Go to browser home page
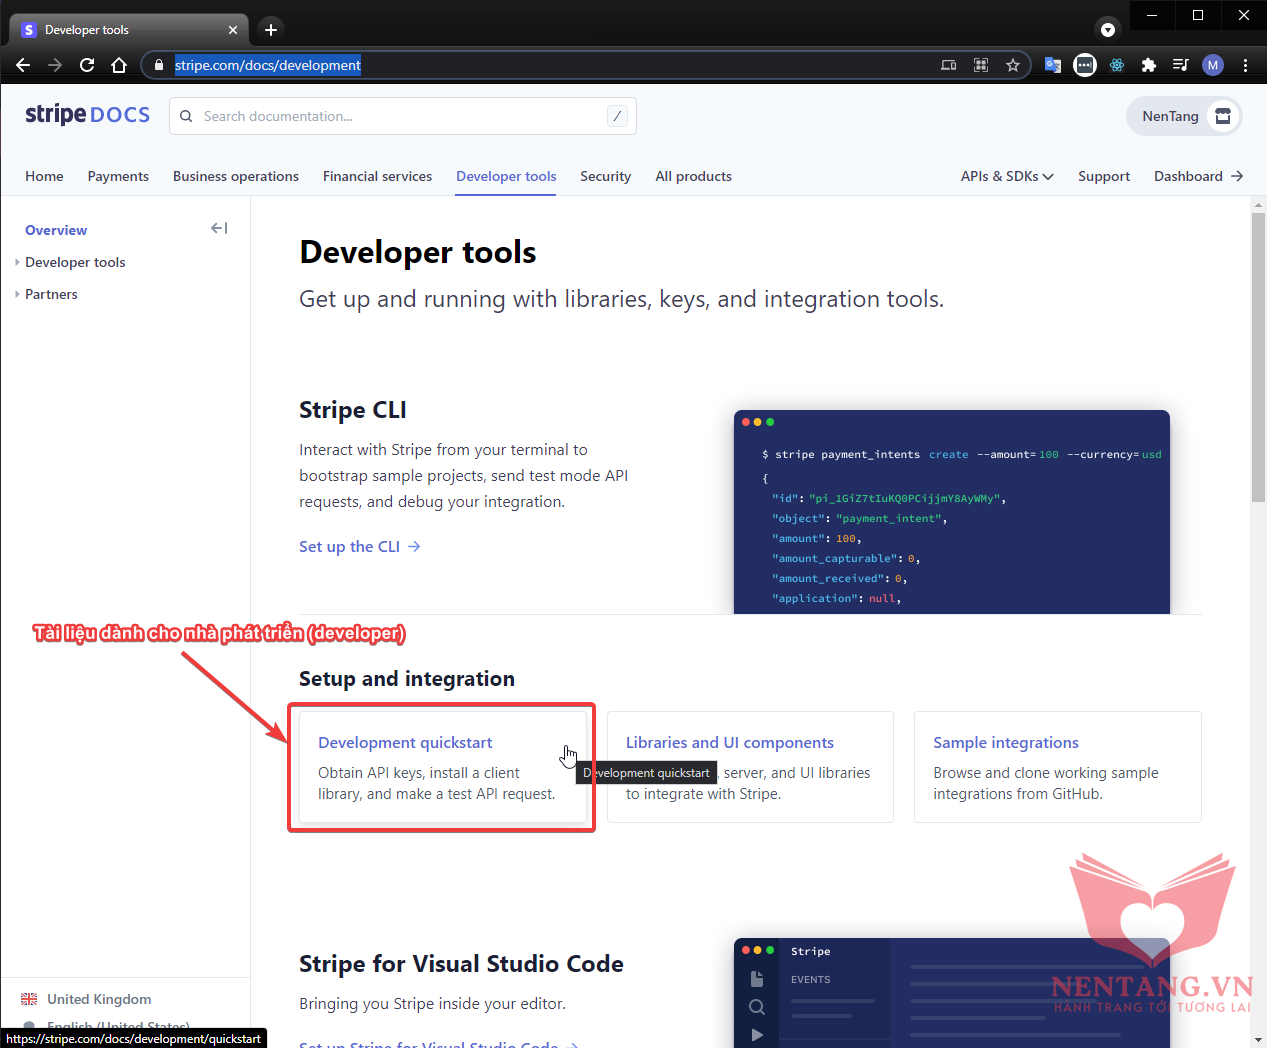The width and height of the screenshot is (1267, 1048). (119, 65)
